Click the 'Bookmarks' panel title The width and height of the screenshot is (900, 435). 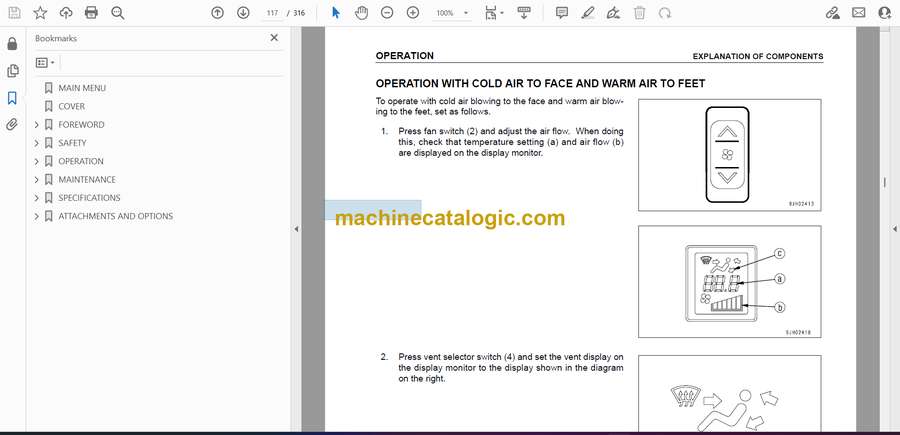[56, 38]
